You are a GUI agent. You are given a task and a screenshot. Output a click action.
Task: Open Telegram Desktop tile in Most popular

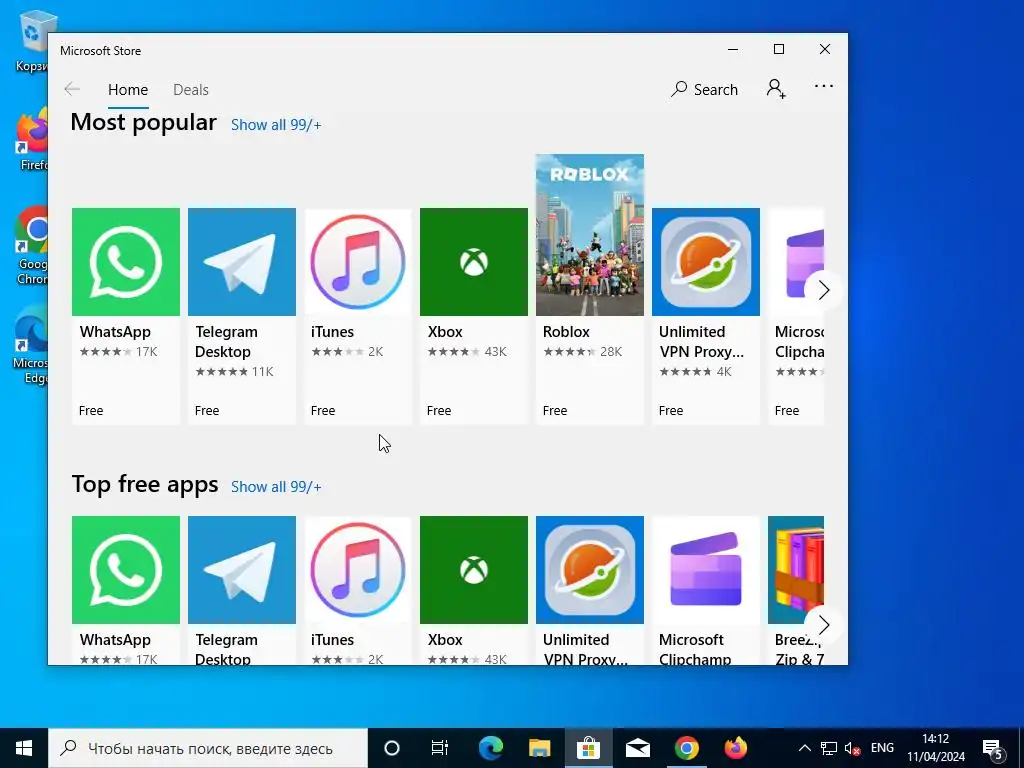(x=242, y=316)
